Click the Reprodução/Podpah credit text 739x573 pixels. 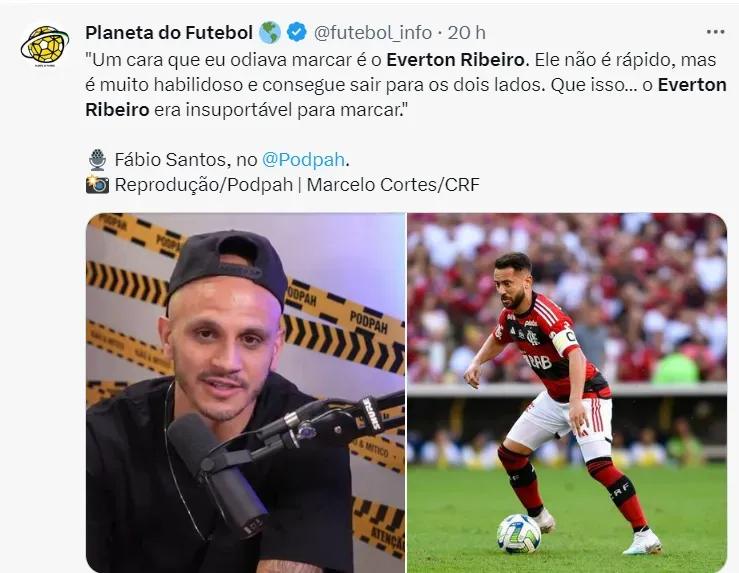(x=204, y=185)
